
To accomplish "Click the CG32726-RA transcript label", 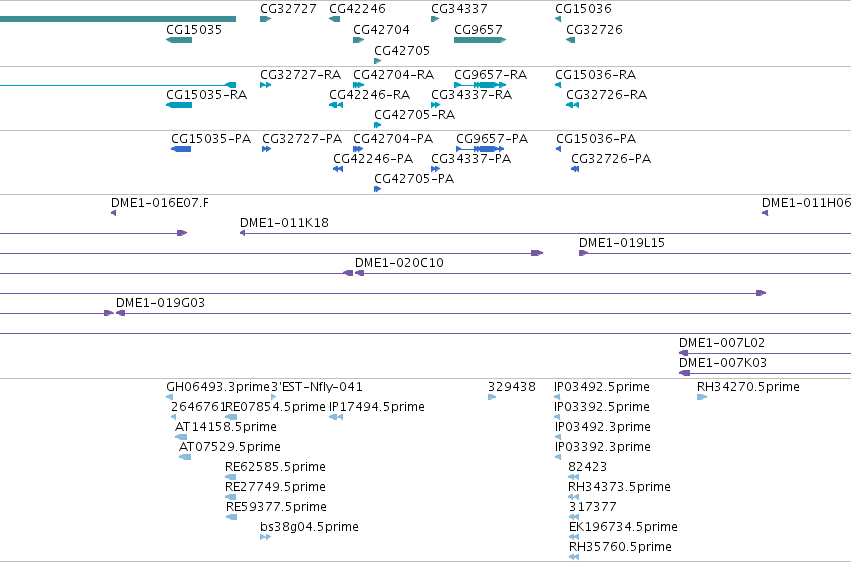I will (606, 95).
